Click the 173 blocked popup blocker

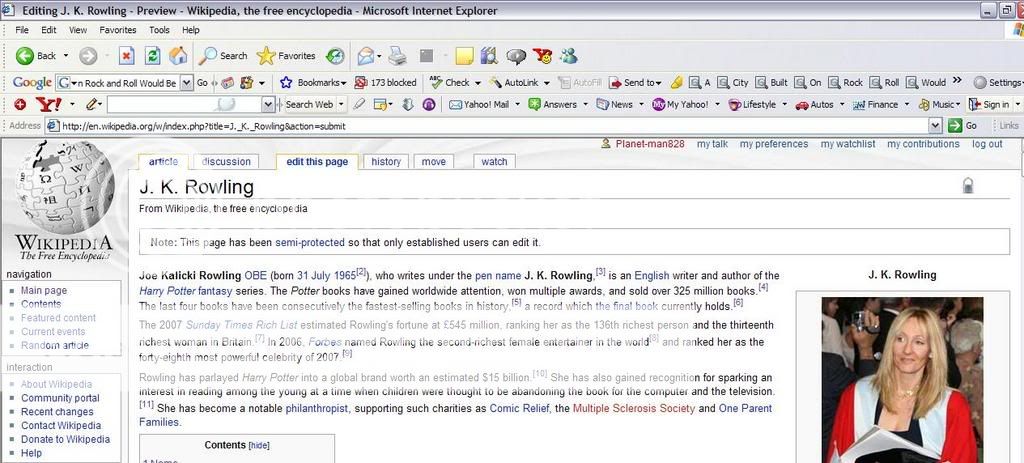click(385, 83)
